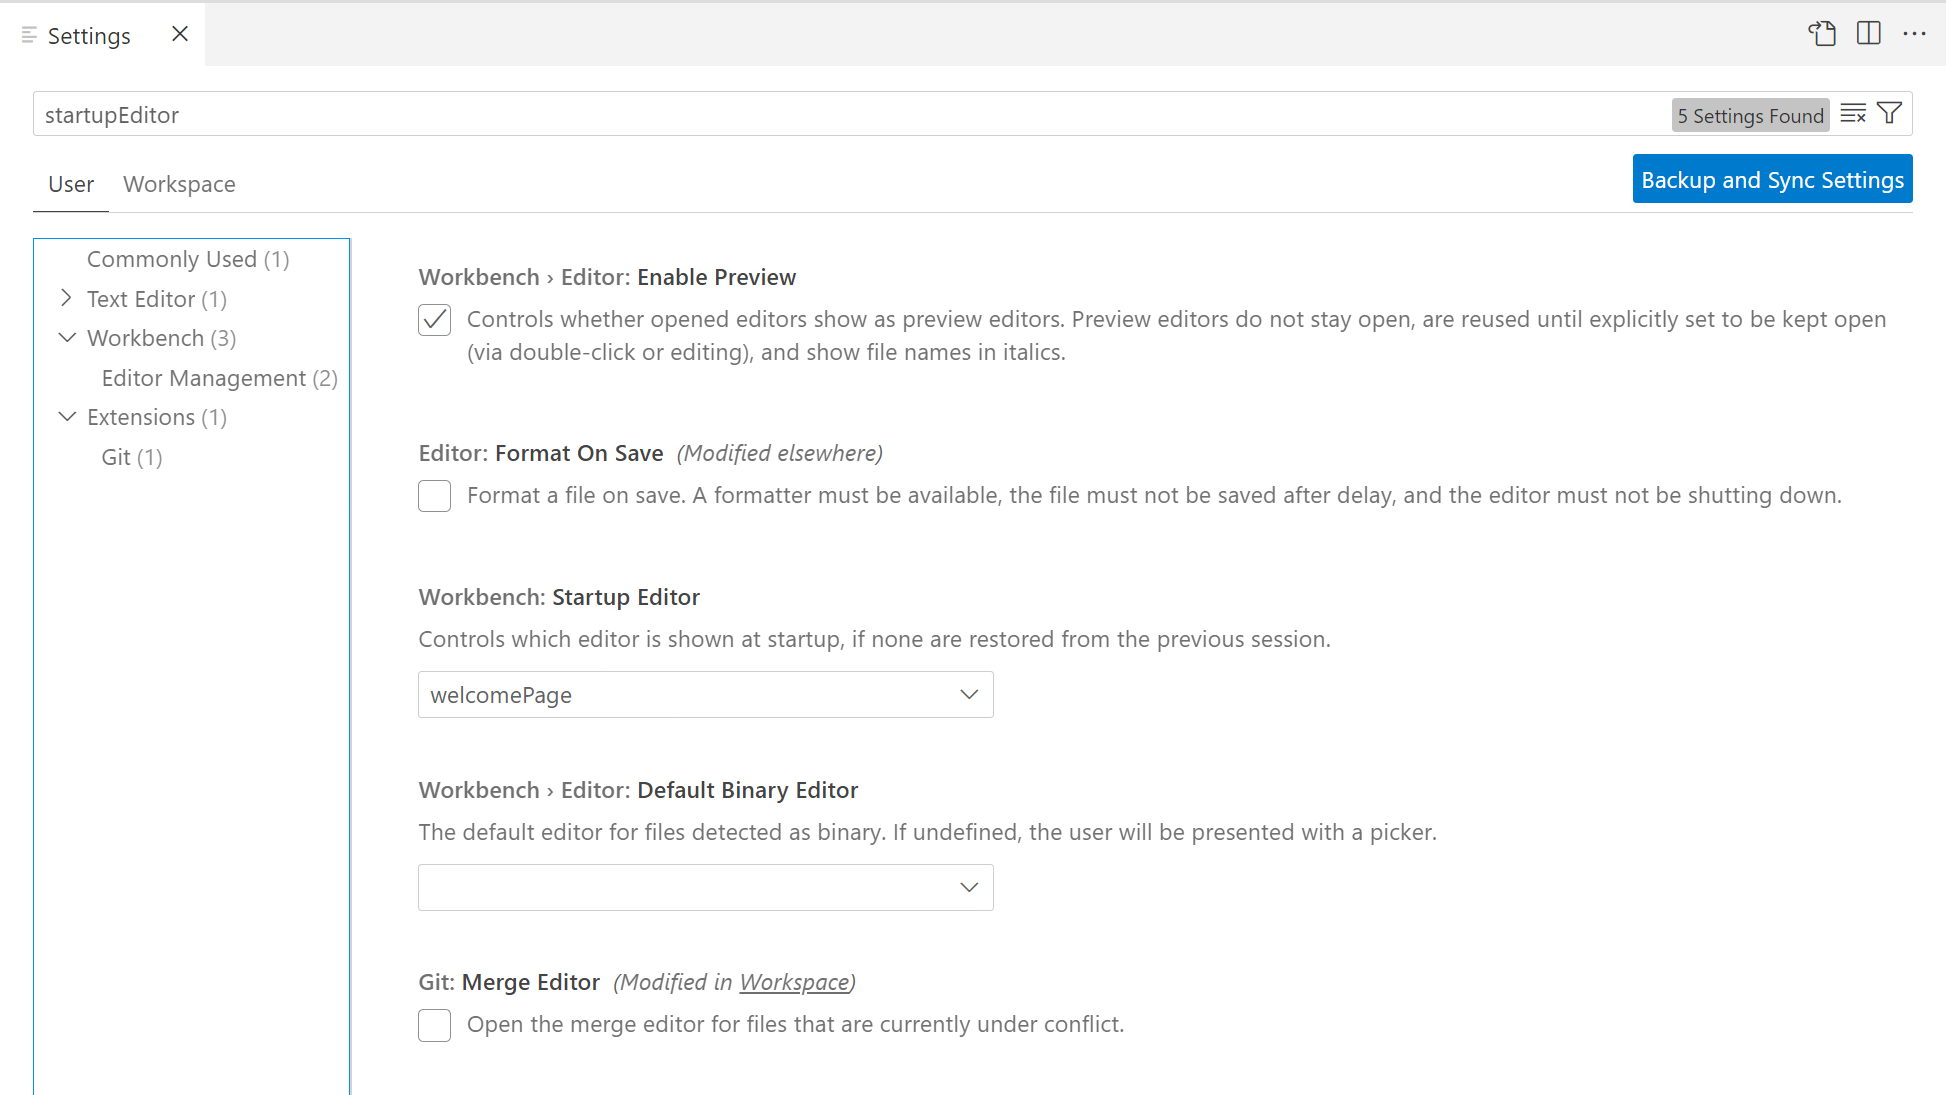Expand the Text Editor tree item
This screenshot has height=1095, width=1946.
click(x=67, y=298)
